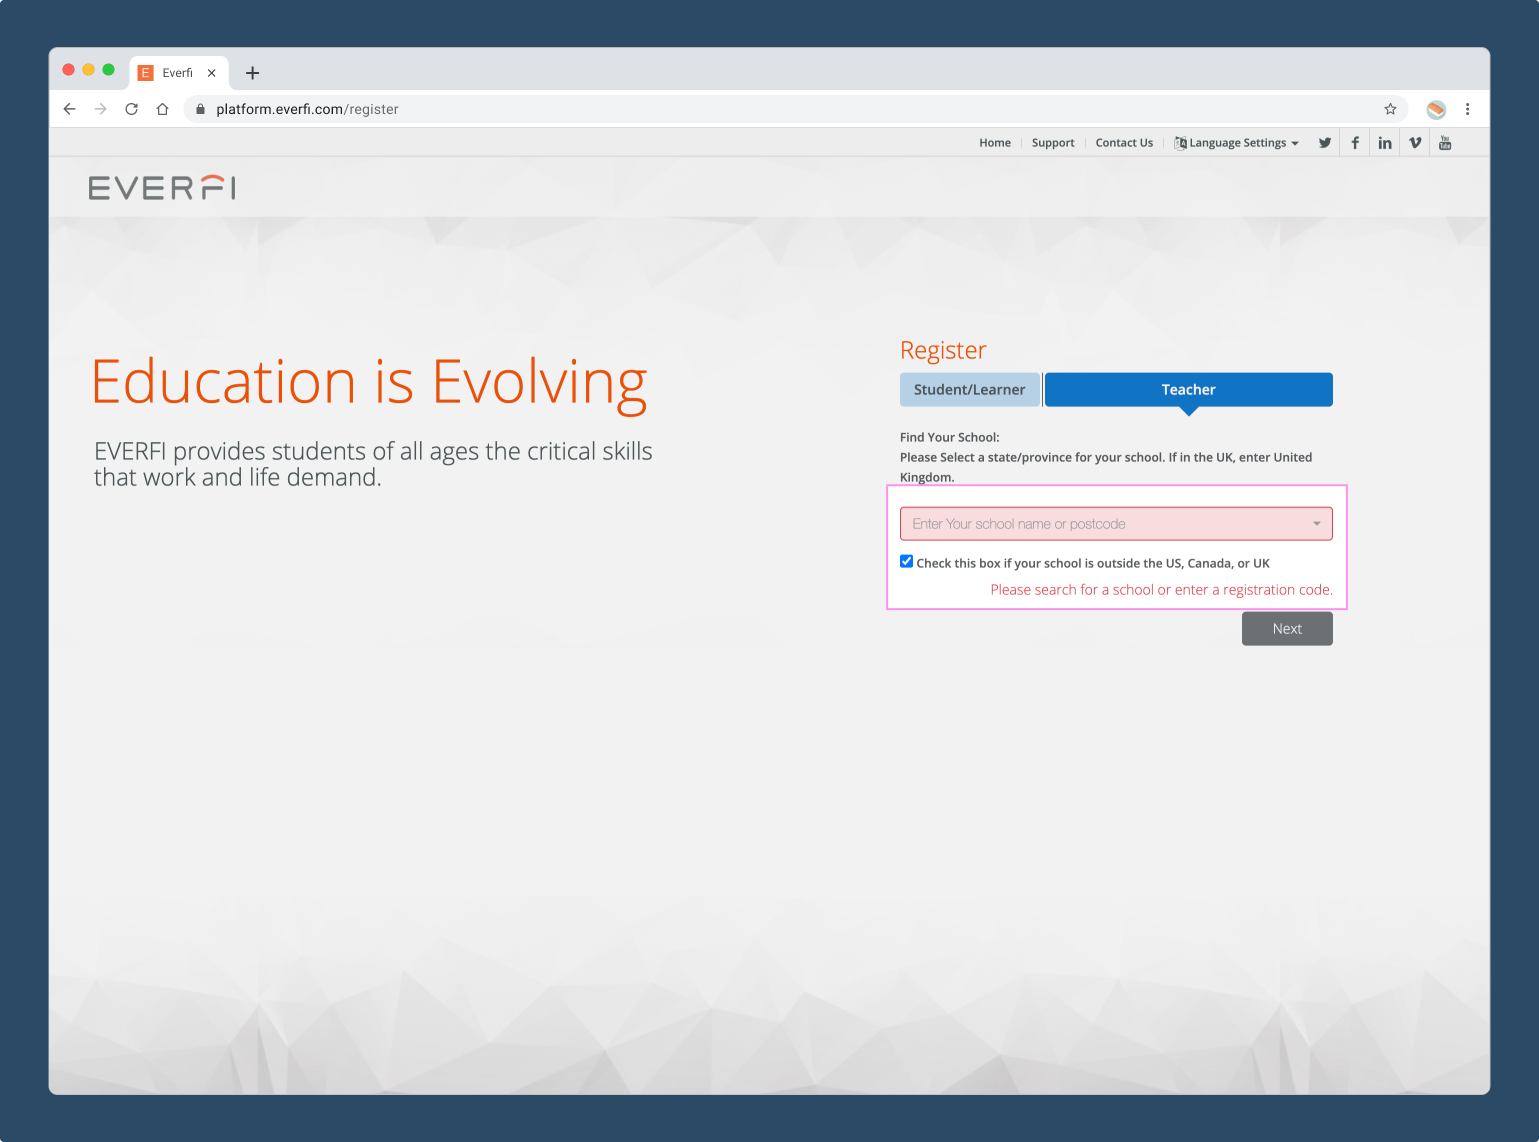The image size is (1539, 1142).
Task: Focus the school name or postcode field
Action: click(1116, 524)
